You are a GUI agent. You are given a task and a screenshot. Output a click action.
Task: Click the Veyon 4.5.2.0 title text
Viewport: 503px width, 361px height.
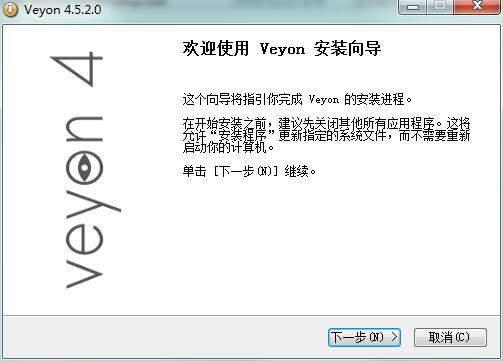pyautogui.click(x=63, y=10)
